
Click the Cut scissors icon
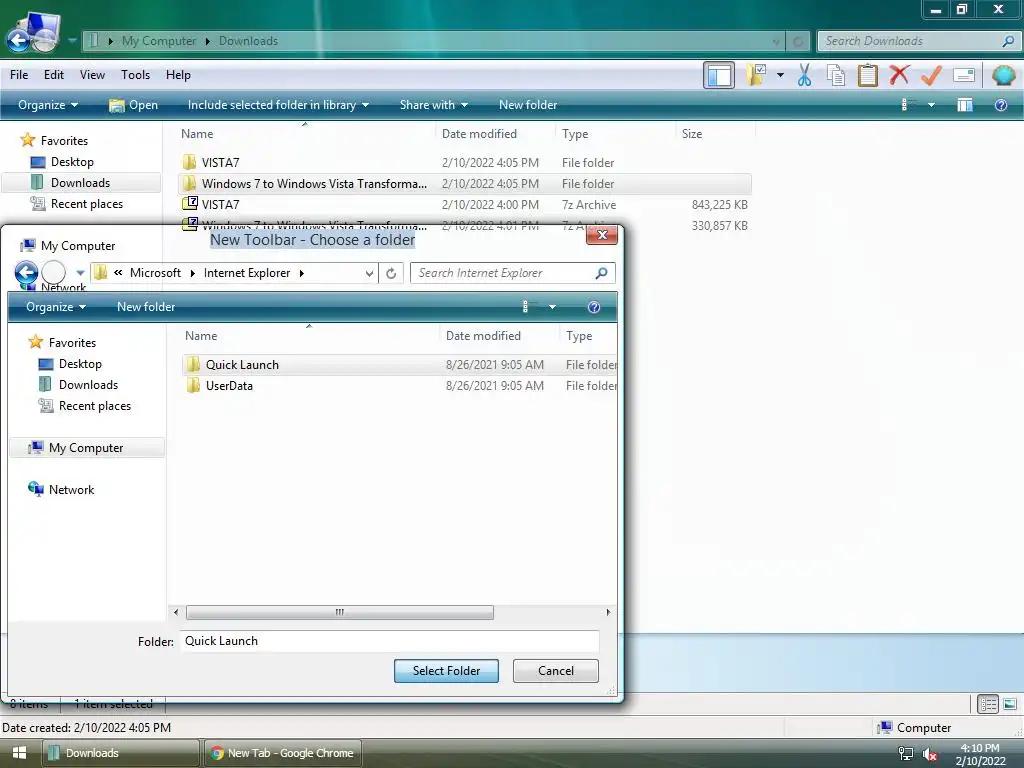[x=804, y=75]
